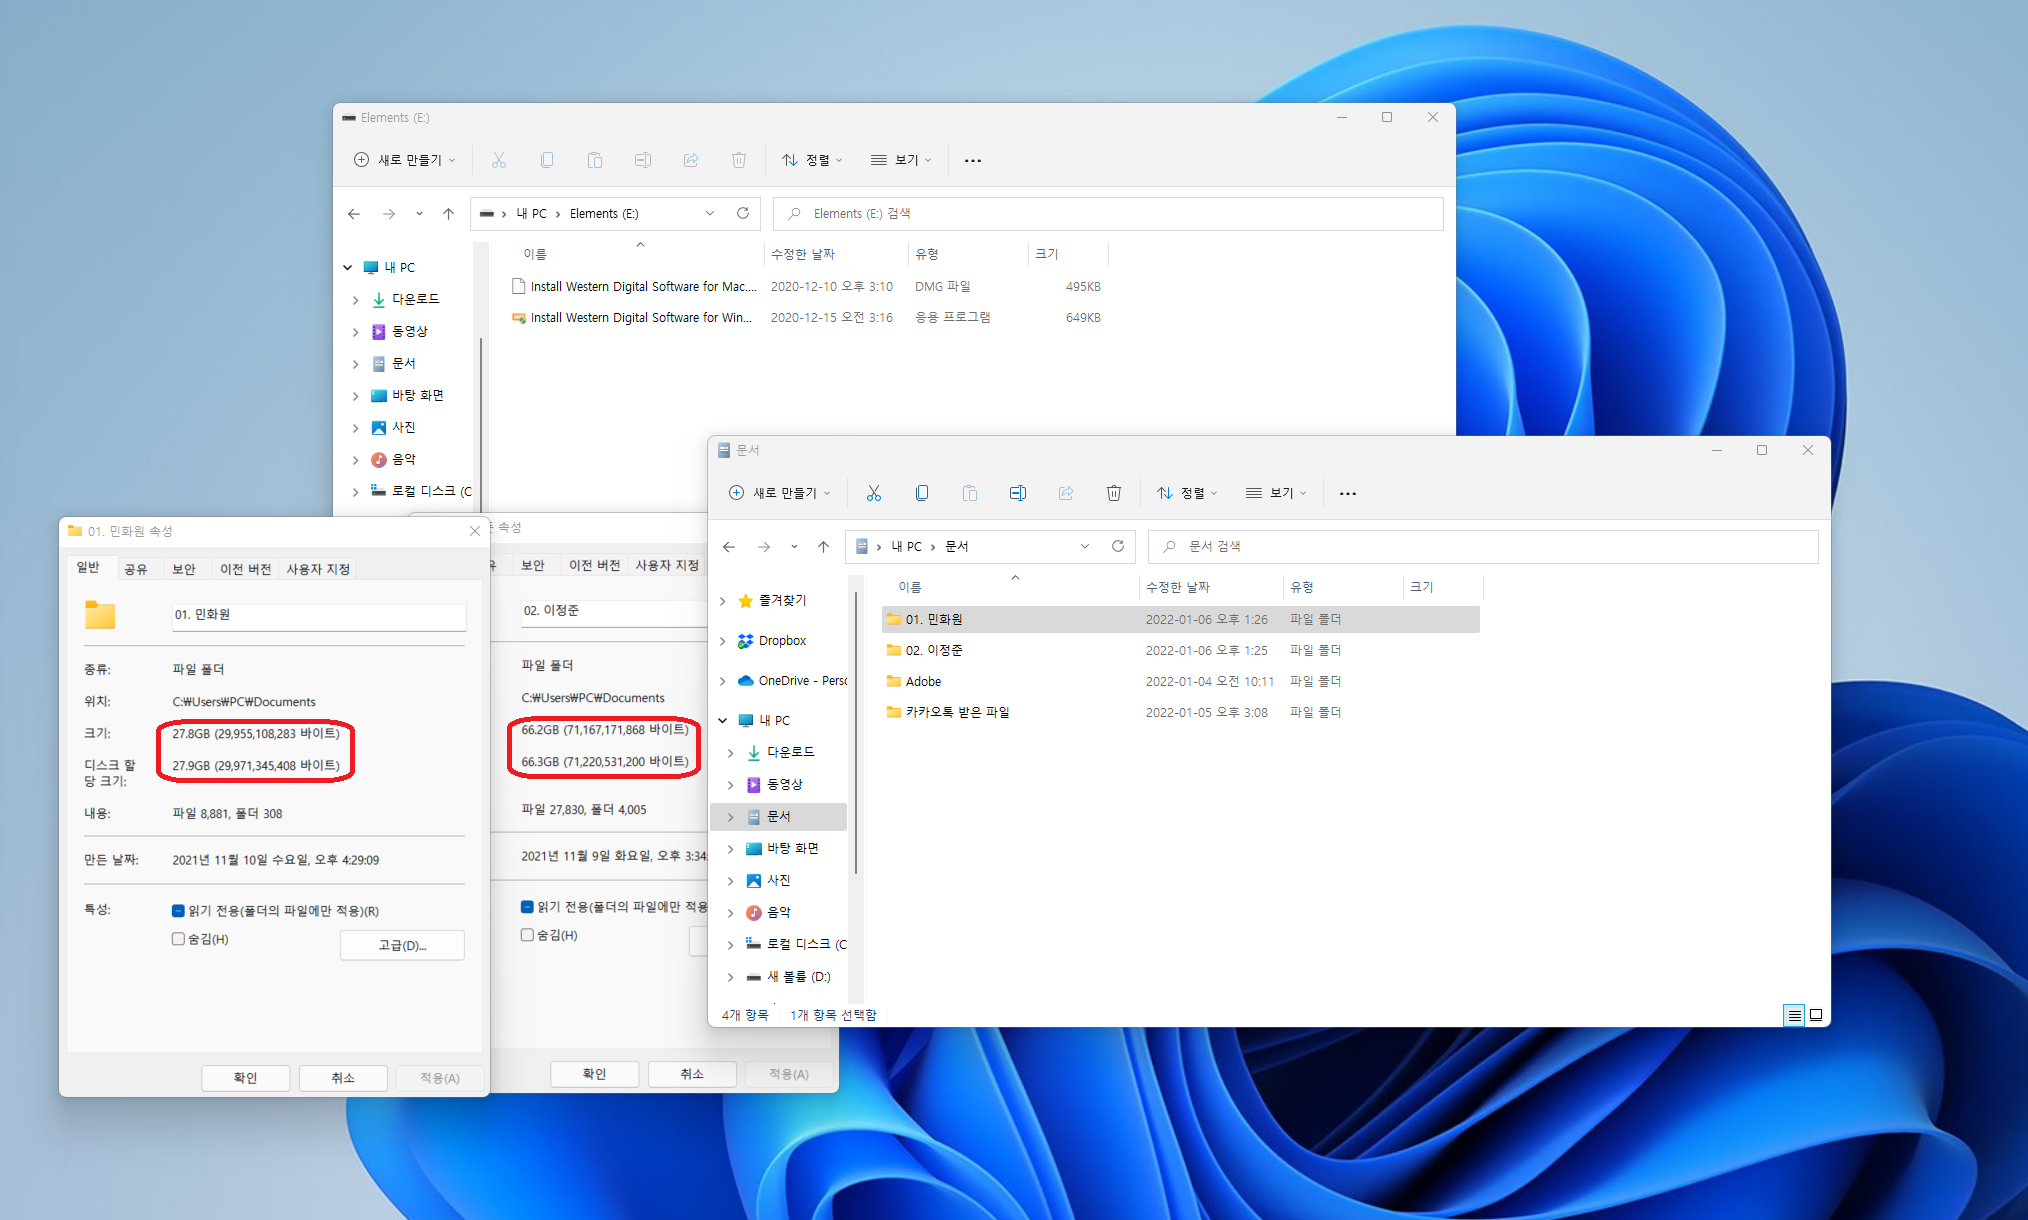Click the refresh icon next to 문서 address bar

pos(1118,546)
